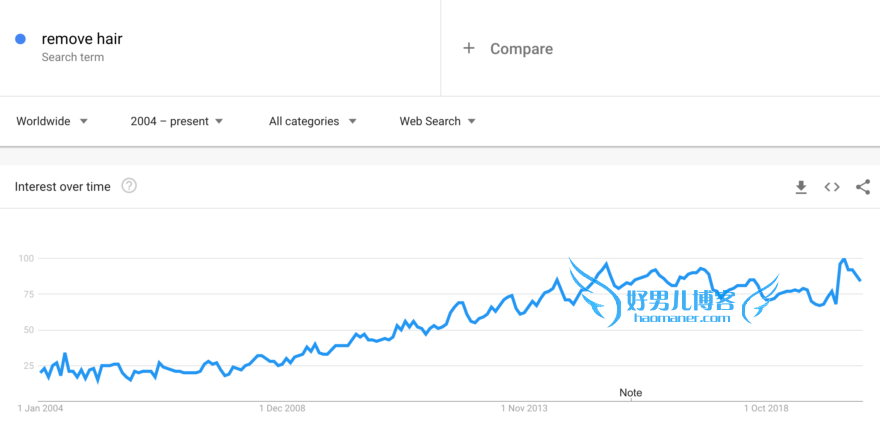880x428 pixels.
Task: Edit the remove hair search term
Action: pos(82,39)
